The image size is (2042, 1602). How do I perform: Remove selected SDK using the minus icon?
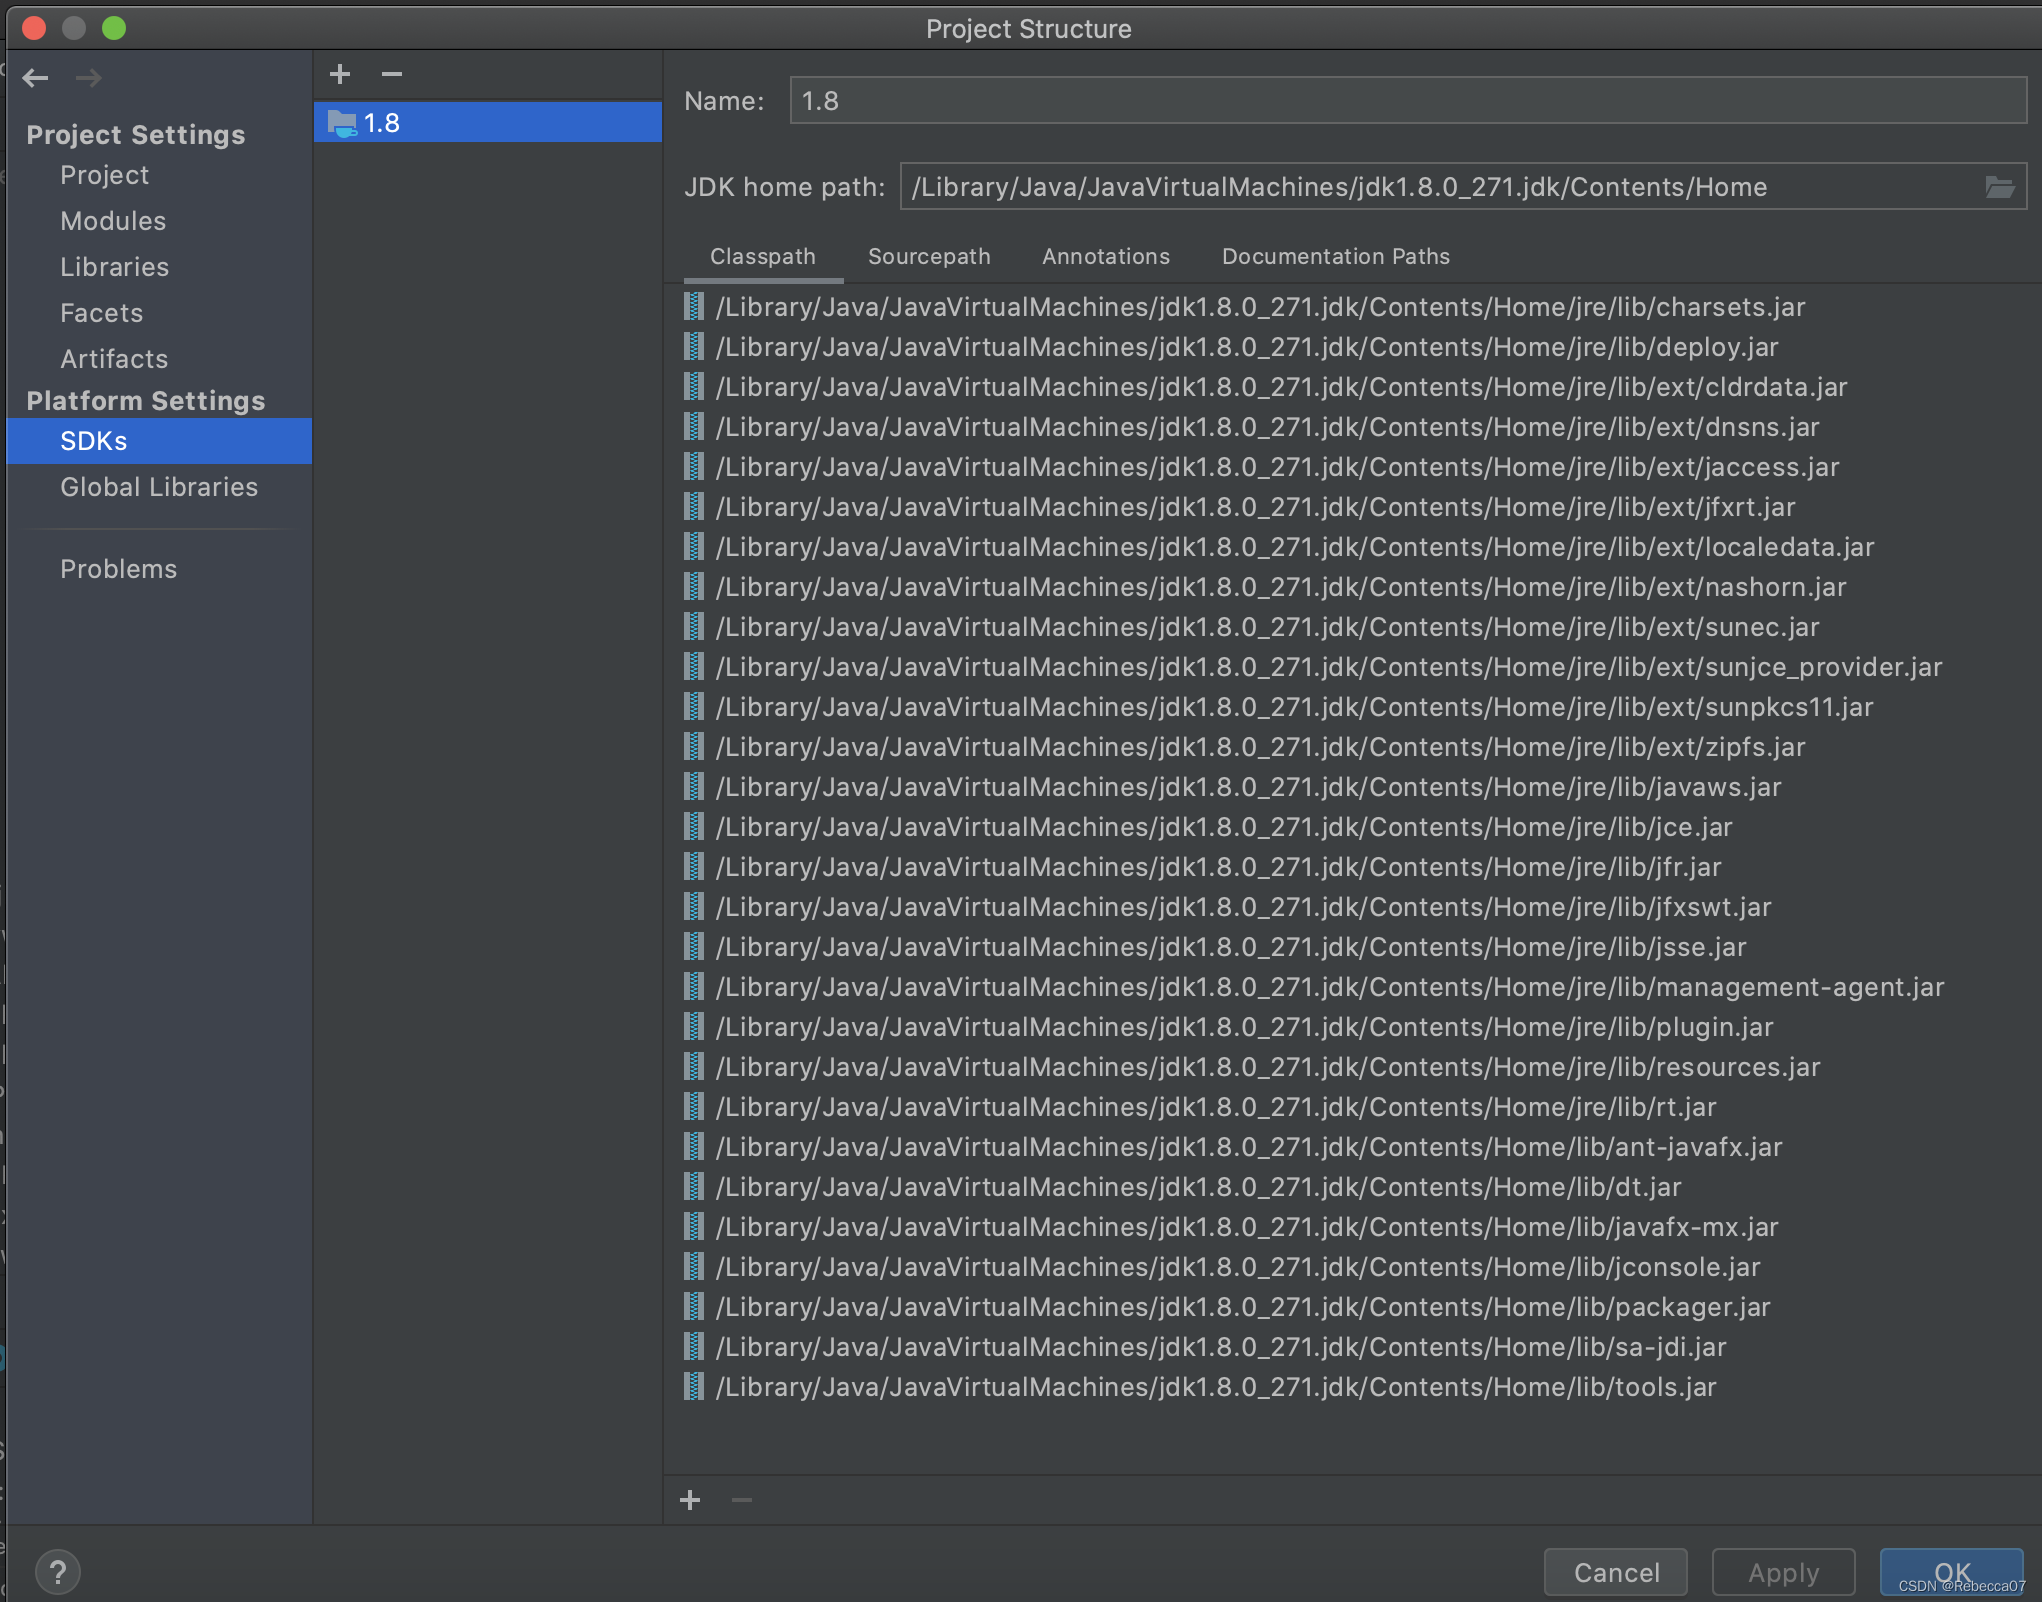point(391,74)
